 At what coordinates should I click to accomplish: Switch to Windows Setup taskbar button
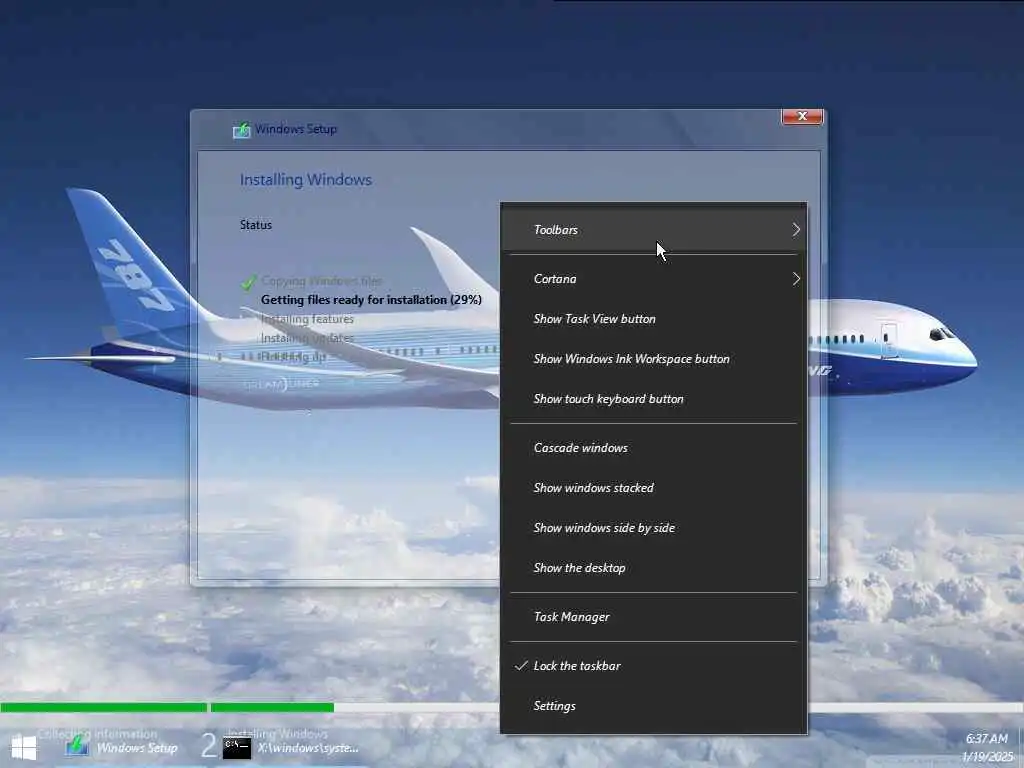(121, 747)
